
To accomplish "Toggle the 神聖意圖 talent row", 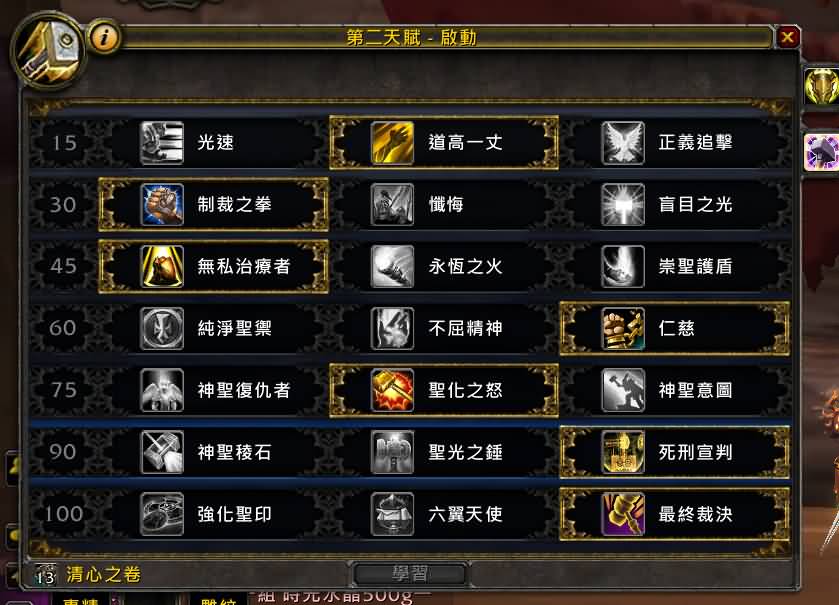I will pyautogui.click(x=675, y=390).
